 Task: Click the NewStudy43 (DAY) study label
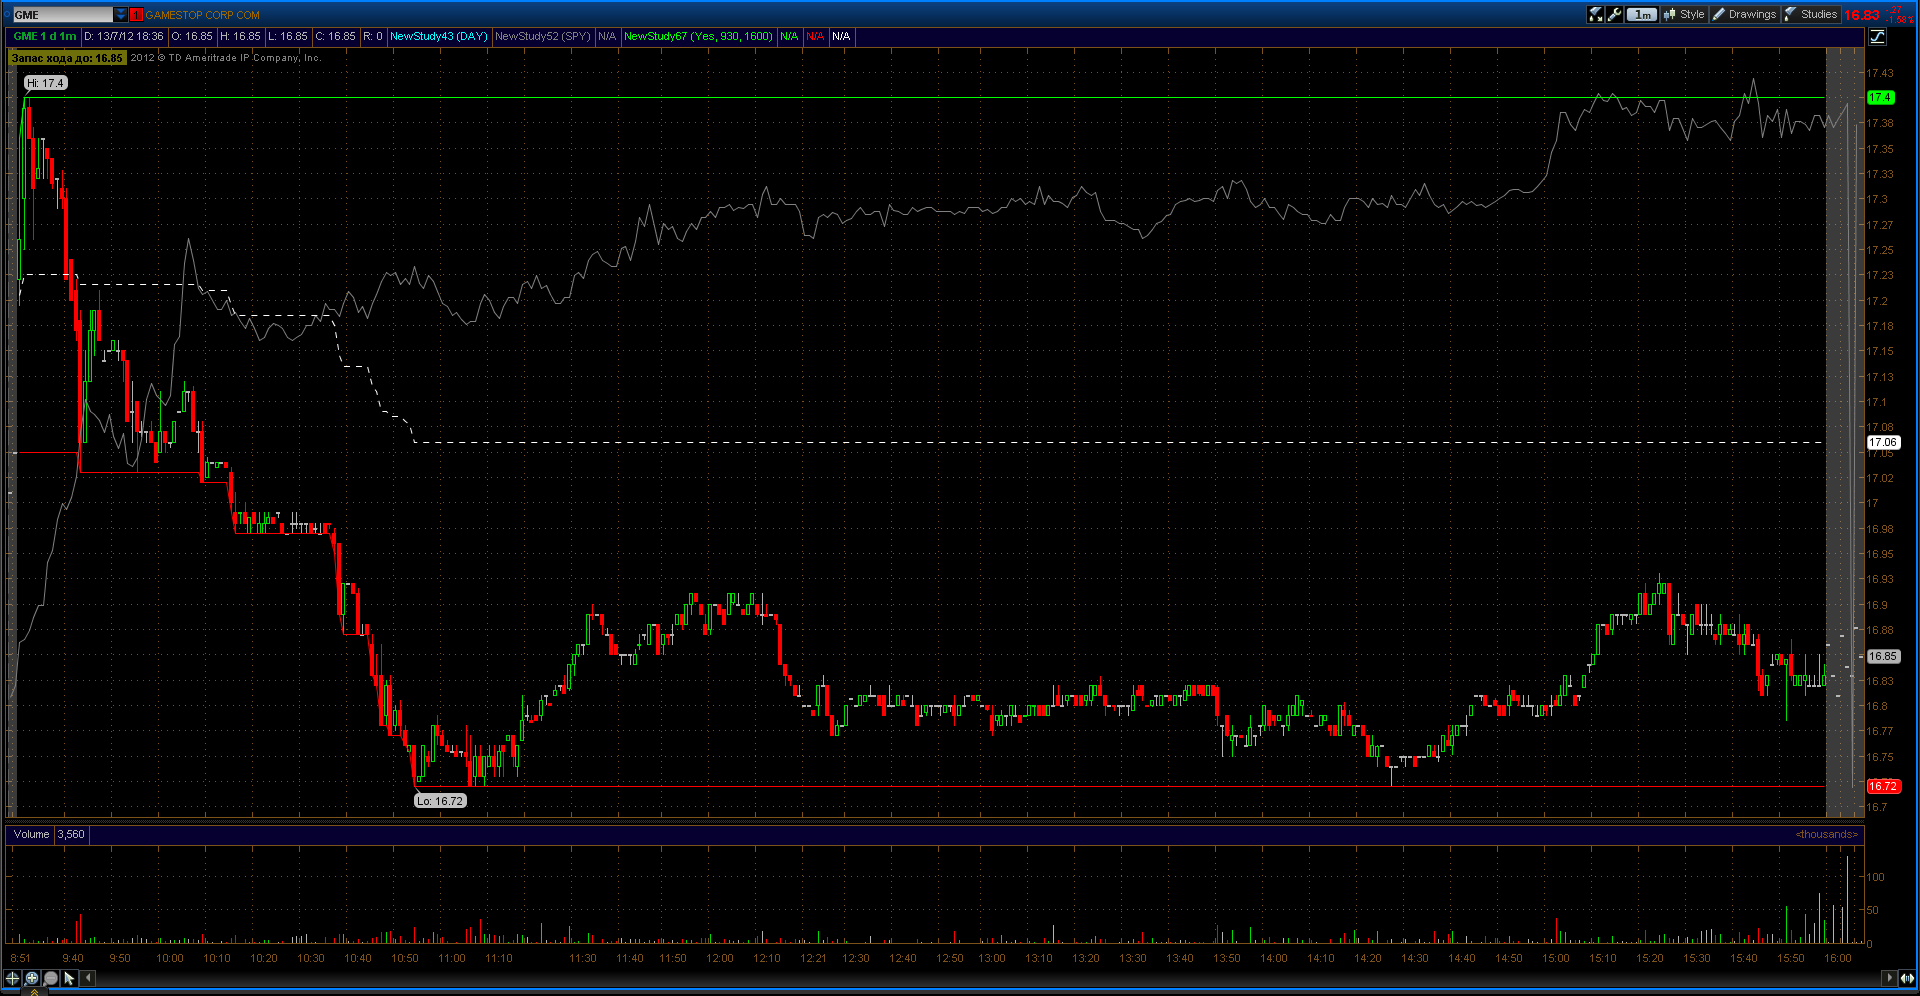(438, 36)
